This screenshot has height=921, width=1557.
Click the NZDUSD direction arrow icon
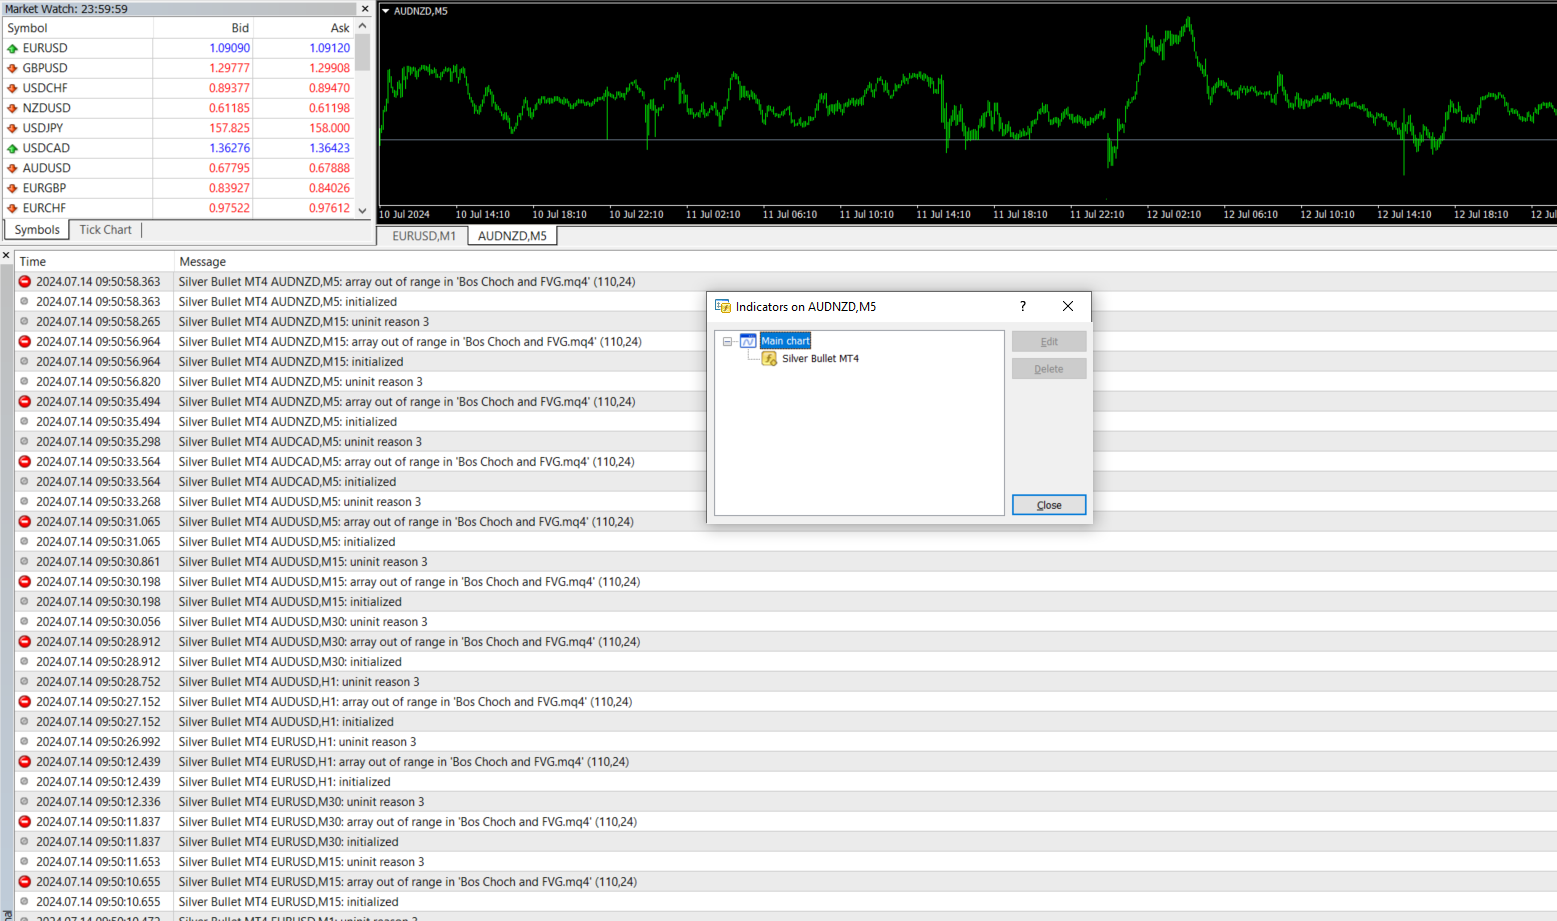coord(12,108)
